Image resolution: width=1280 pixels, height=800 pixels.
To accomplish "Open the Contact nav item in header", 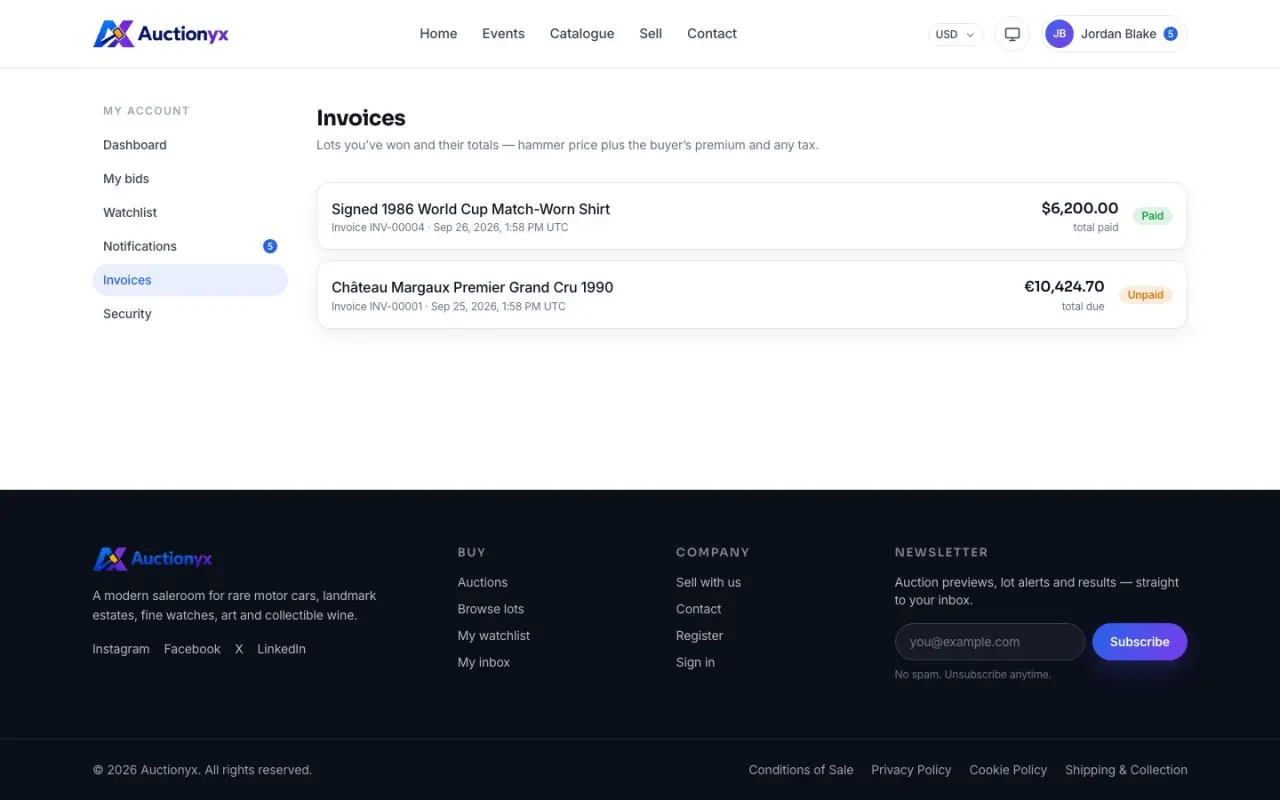I will pos(712,34).
